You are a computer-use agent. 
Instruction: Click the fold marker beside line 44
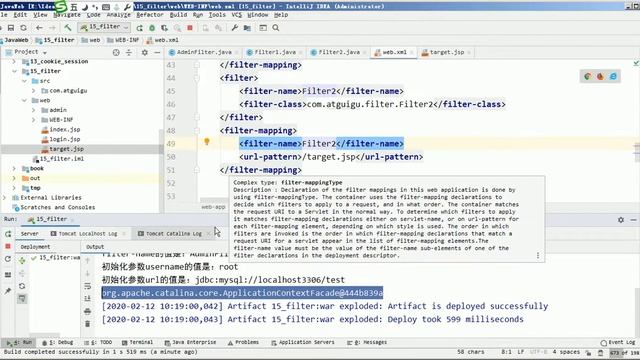[x=197, y=78]
